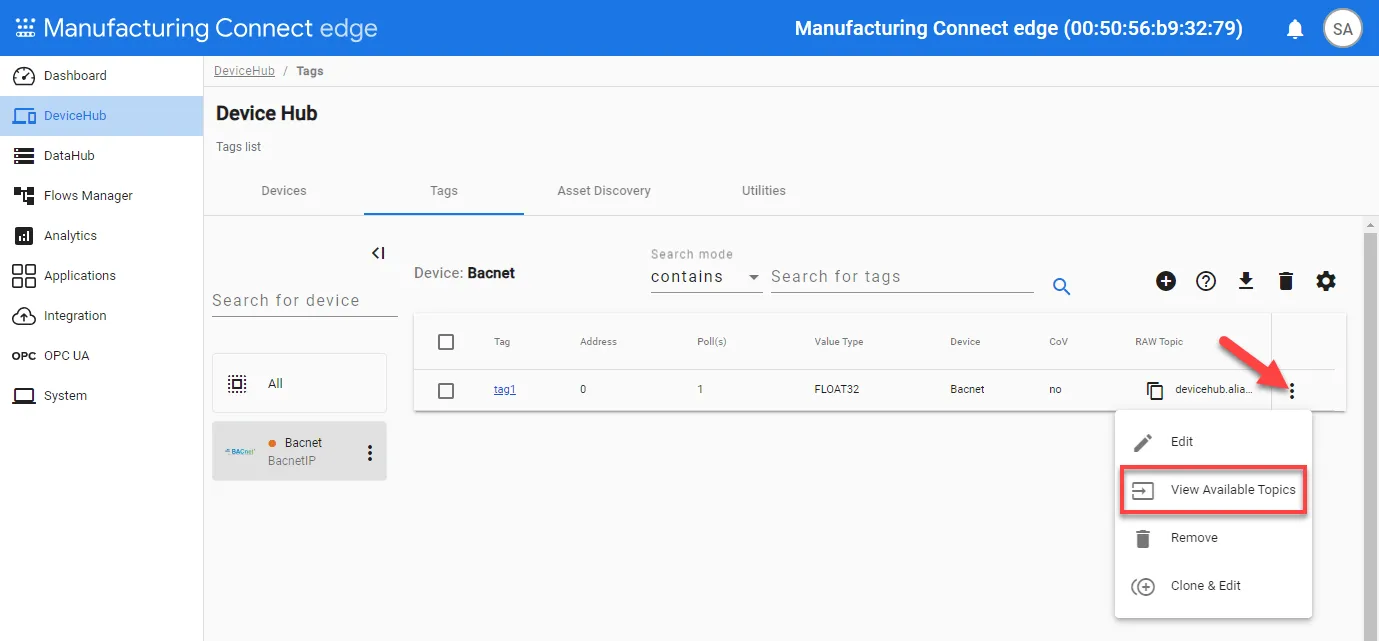Click the delete trash icon in toolbar
The height and width of the screenshot is (641, 1379).
pyautogui.click(x=1286, y=281)
